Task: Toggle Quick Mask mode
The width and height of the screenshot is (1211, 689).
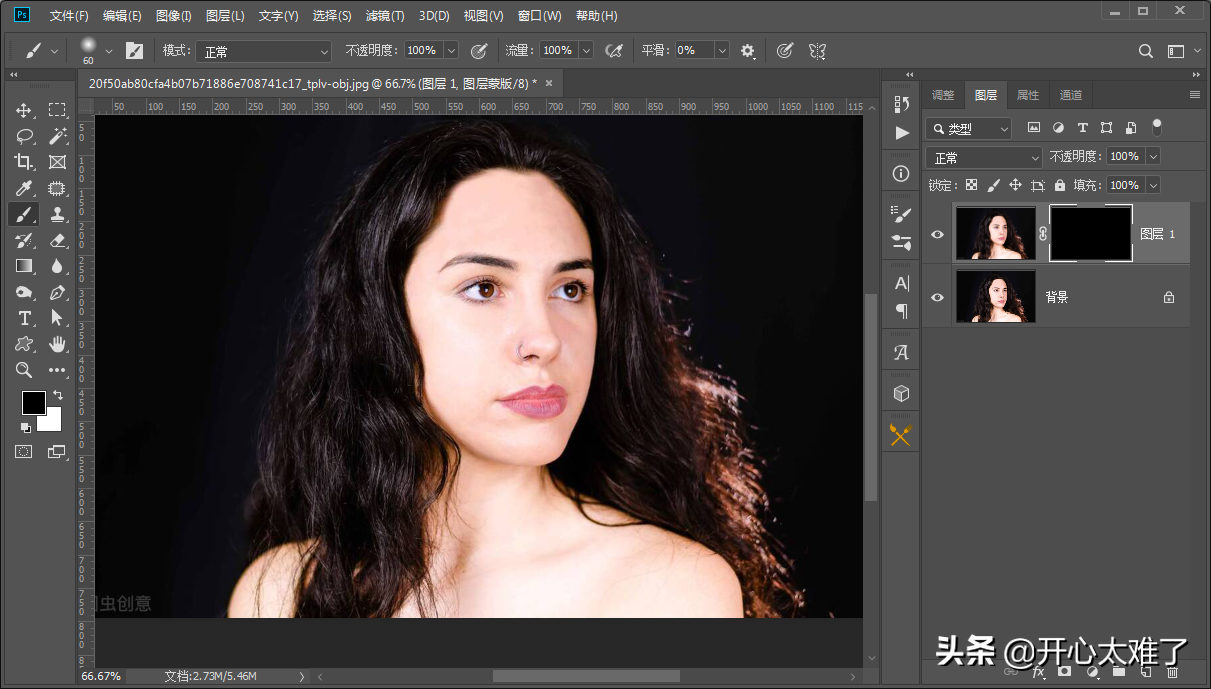Action: click(x=23, y=452)
